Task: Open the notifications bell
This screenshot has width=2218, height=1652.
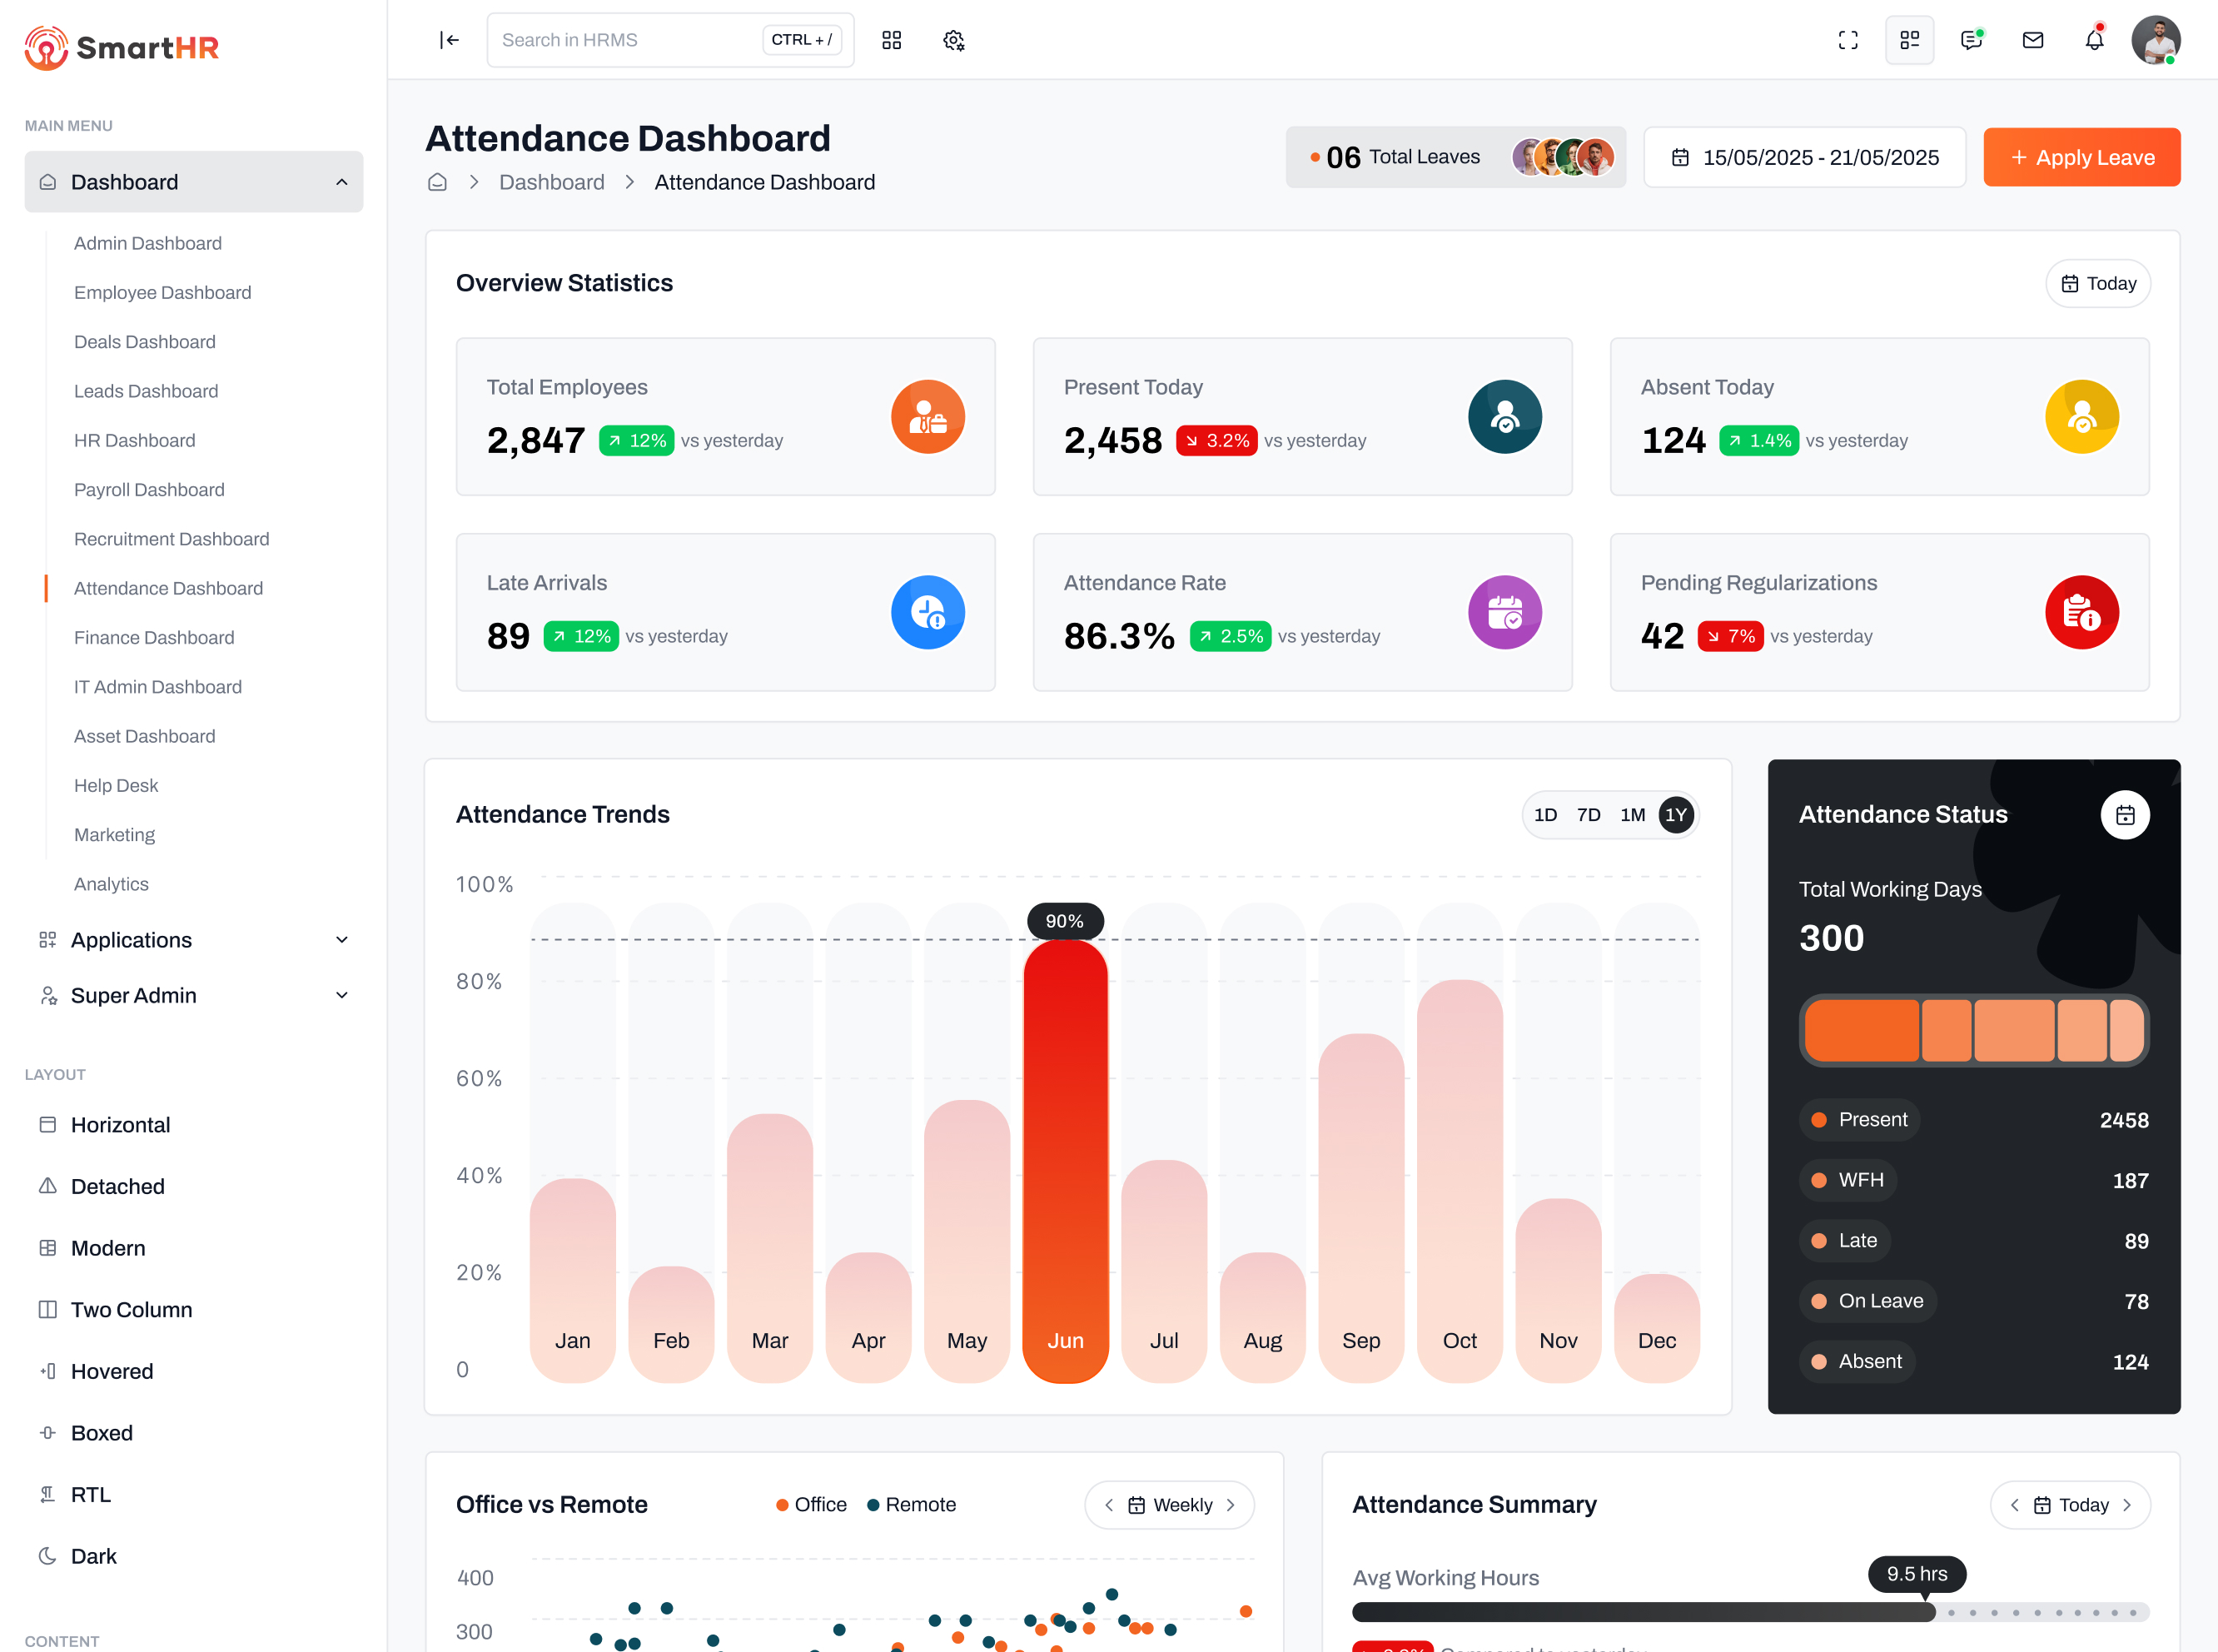Action: pos(2094,40)
